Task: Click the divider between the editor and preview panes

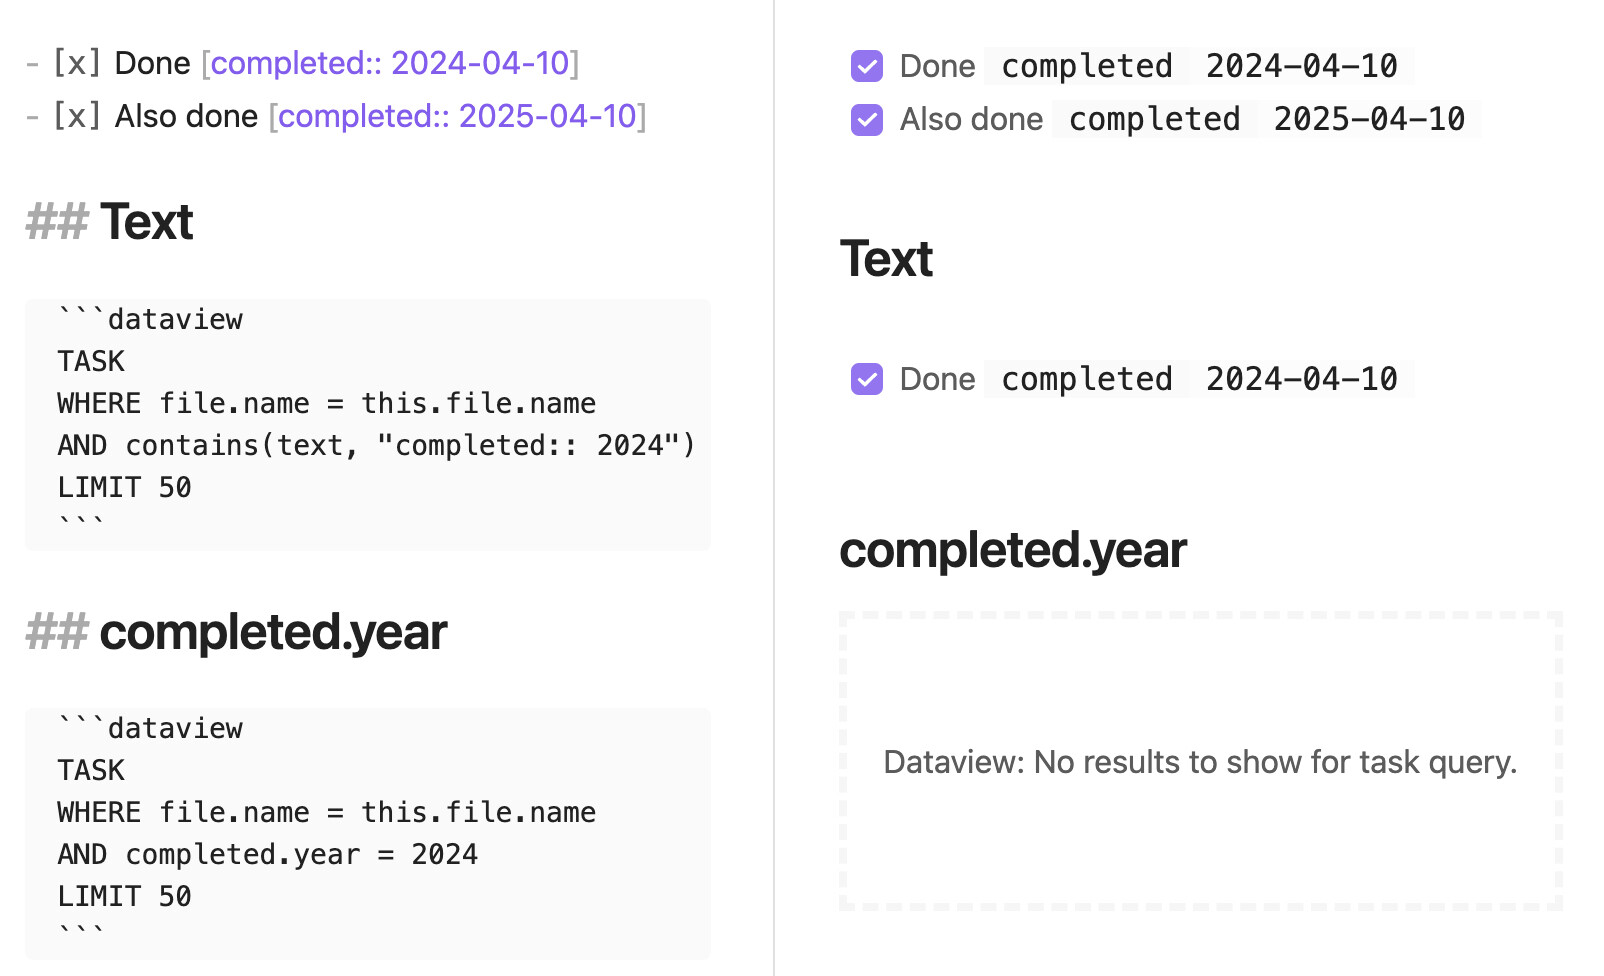Action: (x=774, y=488)
